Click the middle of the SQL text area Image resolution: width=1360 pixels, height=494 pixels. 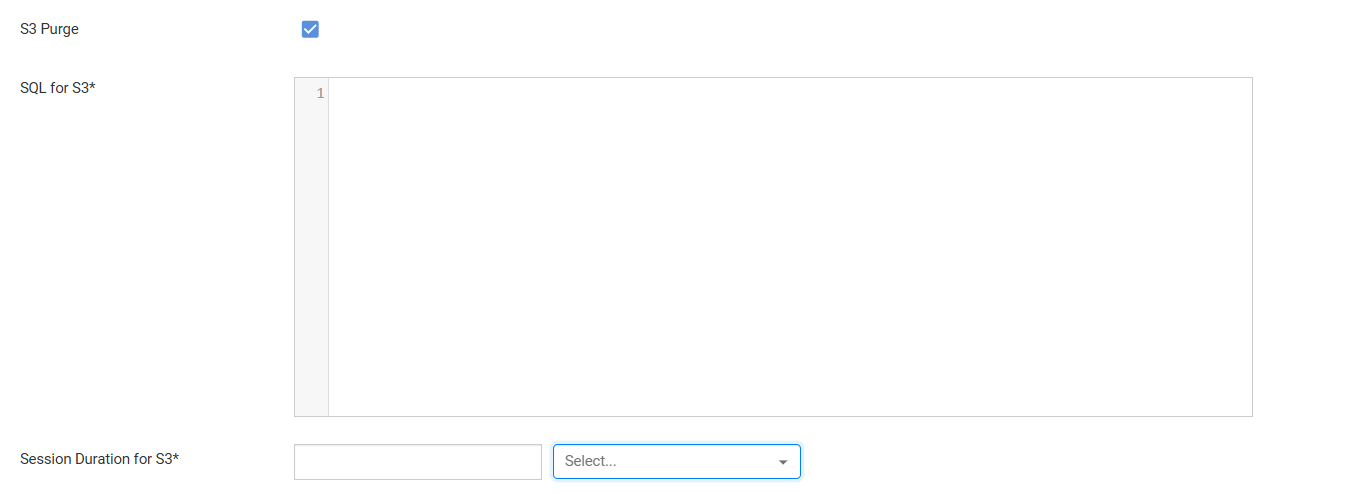pos(790,247)
